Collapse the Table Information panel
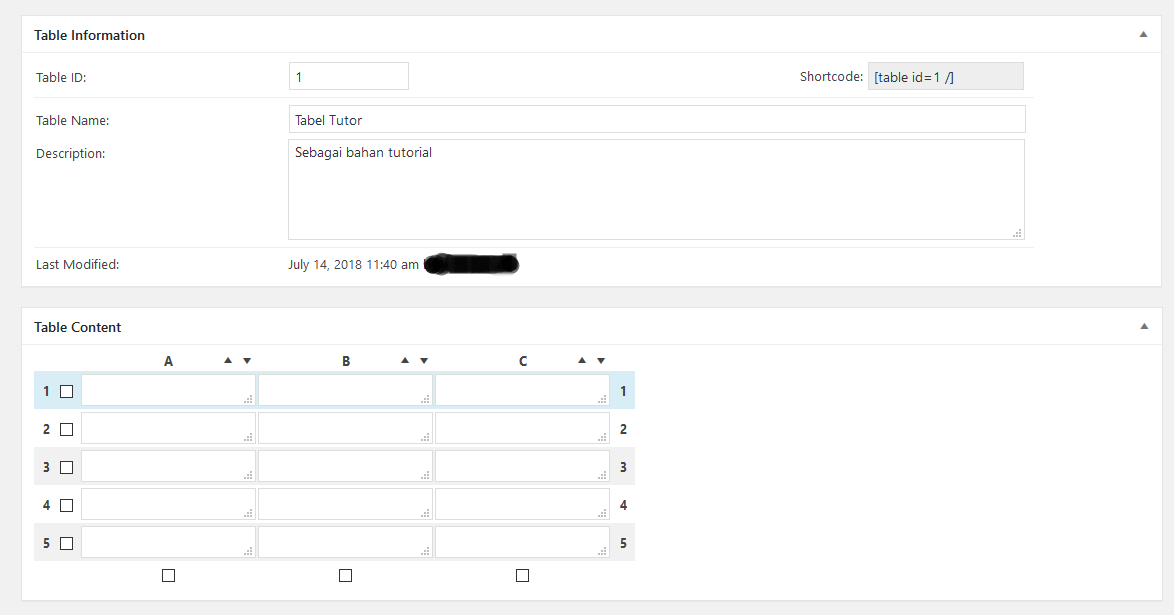1174x615 pixels. [1143, 33]
